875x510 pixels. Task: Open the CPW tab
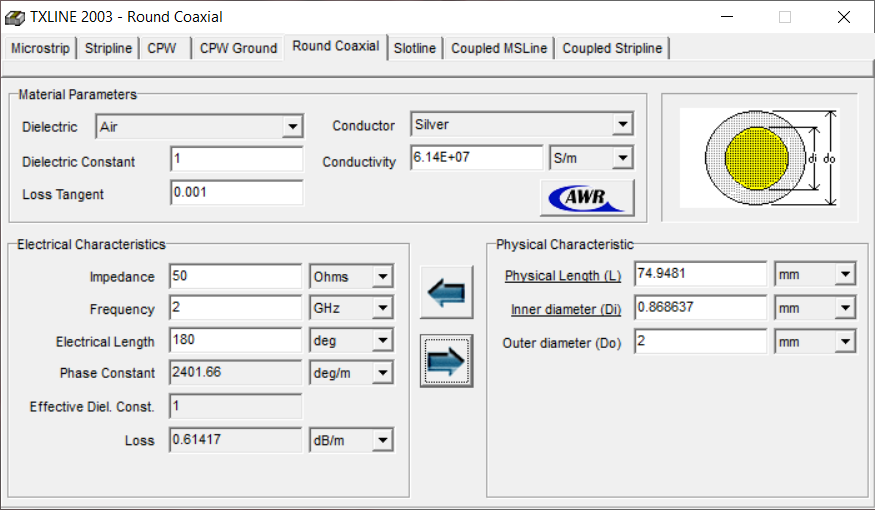pyautogui.click(x=162, y=49)
